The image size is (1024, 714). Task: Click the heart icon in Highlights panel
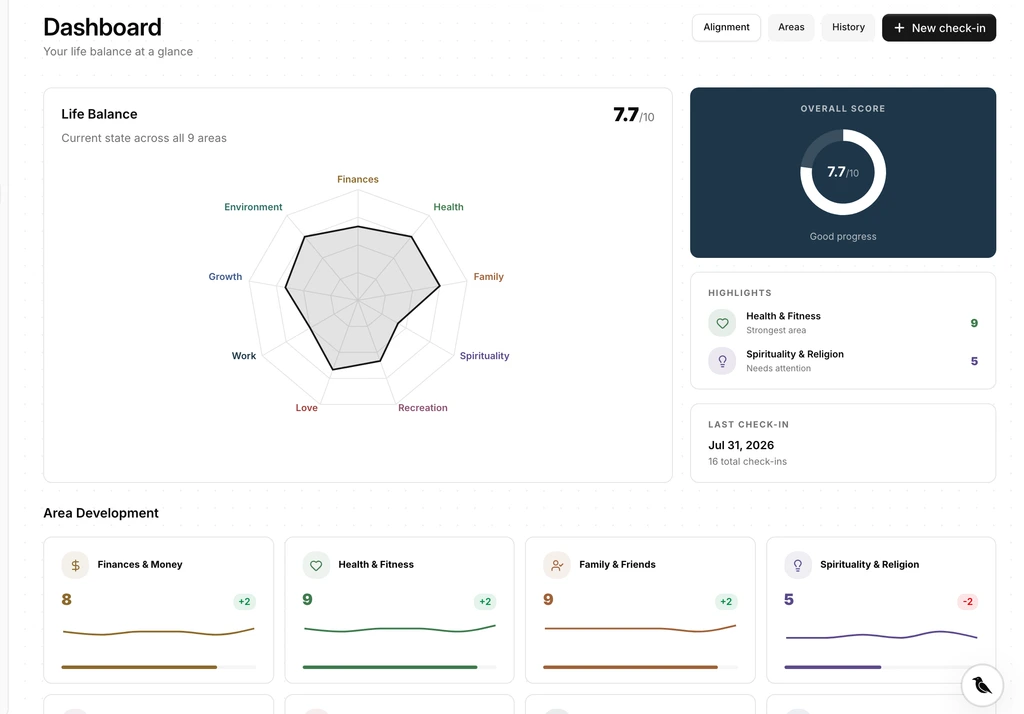pos(722,323)
